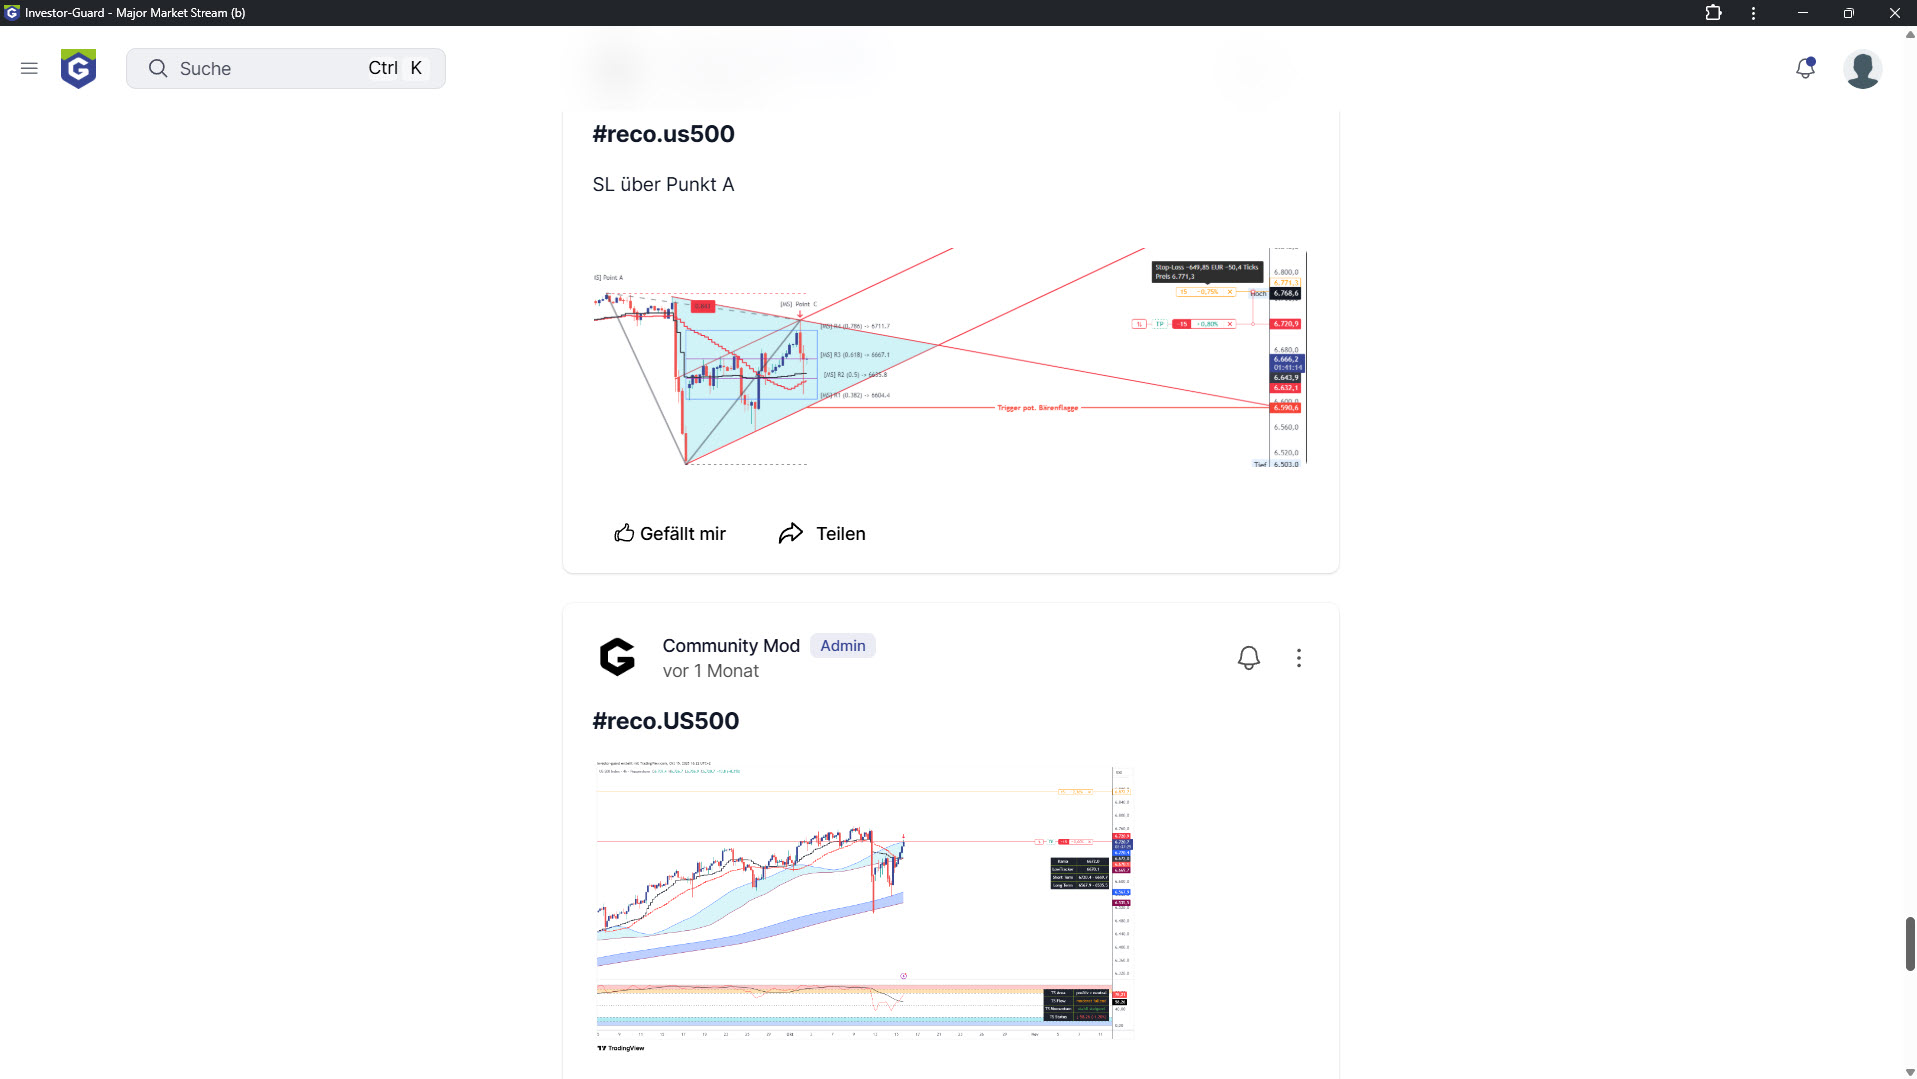The height and width of the screenshot is (1079, 1917).
Task: Click the Suche search field
Action: click(285, 68)
